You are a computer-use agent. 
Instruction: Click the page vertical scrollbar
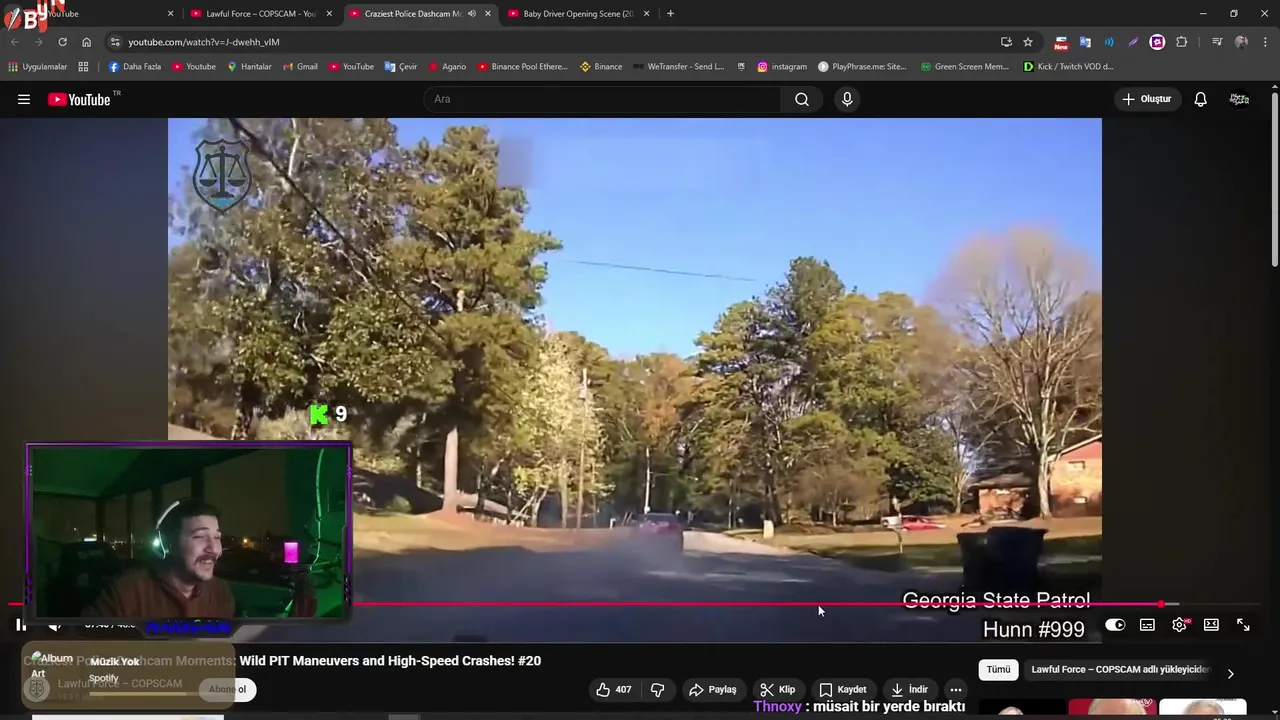(x=1275, y=180)
